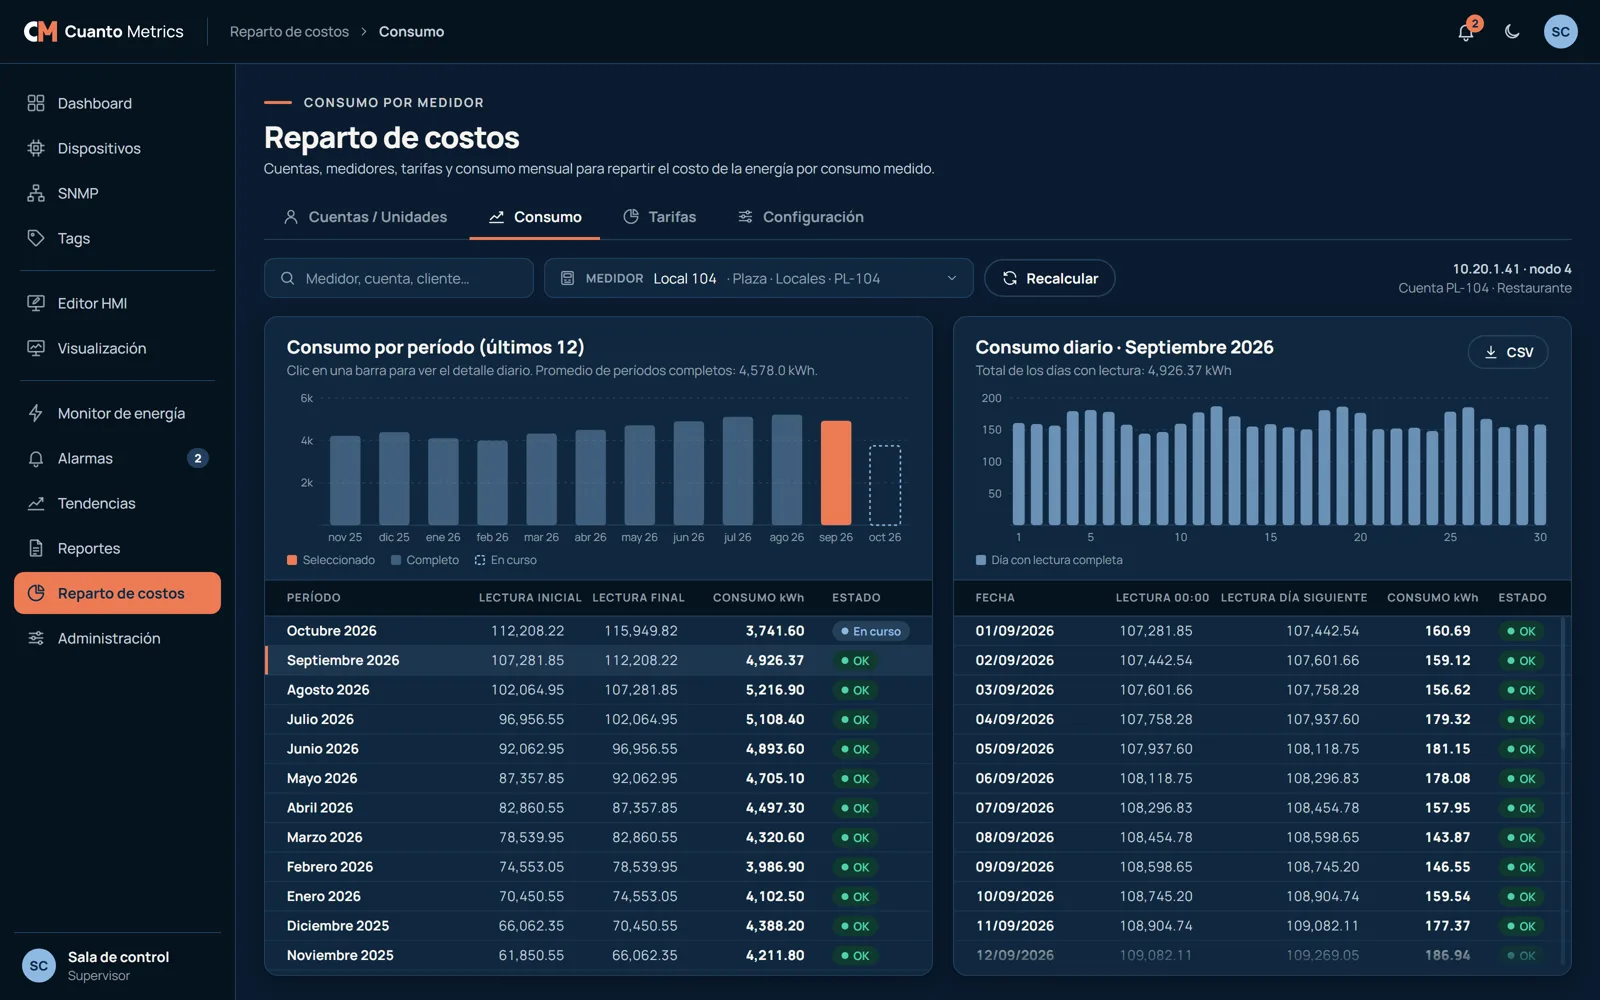Click the Seleccionado legend item
This screenshot has height=1000, width=1600.
click(331, 560)
